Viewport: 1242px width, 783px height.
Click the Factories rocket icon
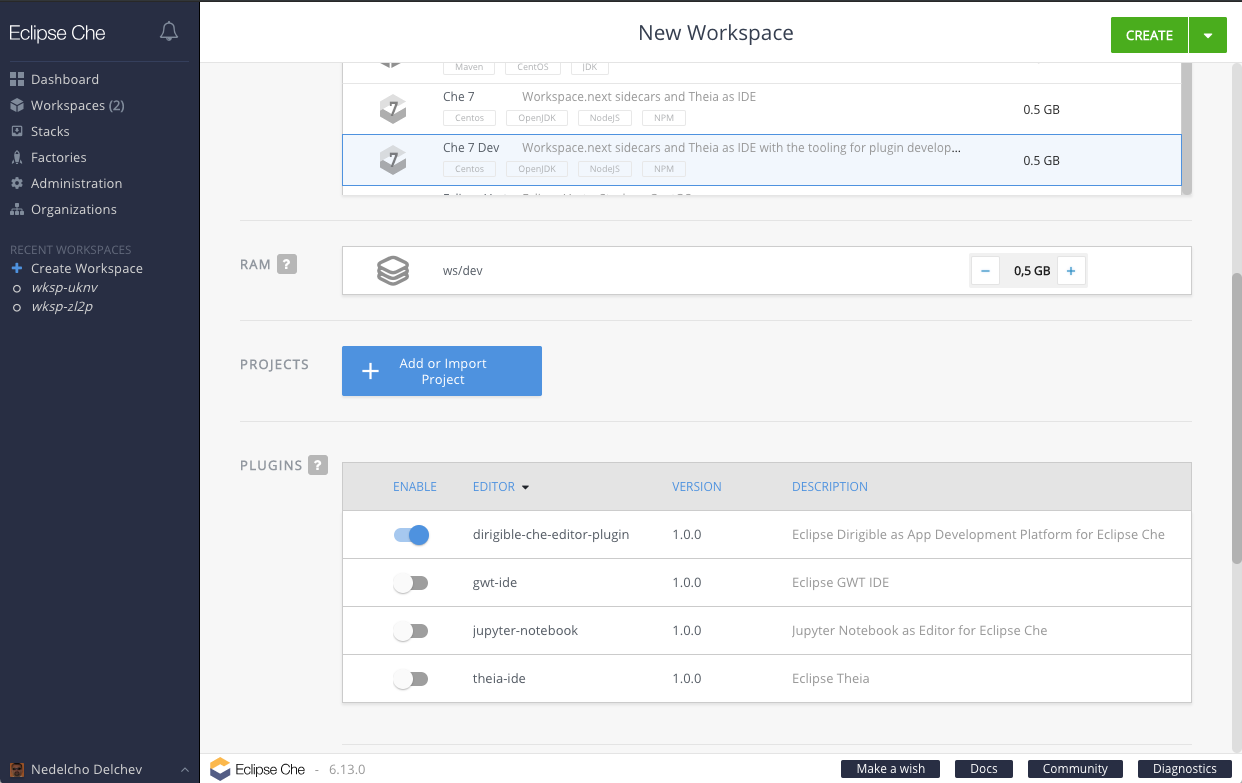pos(17,157)
